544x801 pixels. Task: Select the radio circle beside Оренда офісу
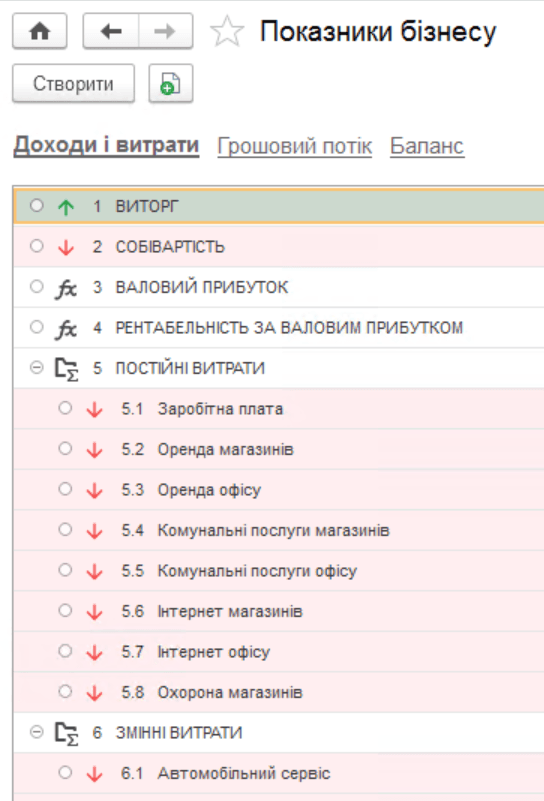coord(65,489)
